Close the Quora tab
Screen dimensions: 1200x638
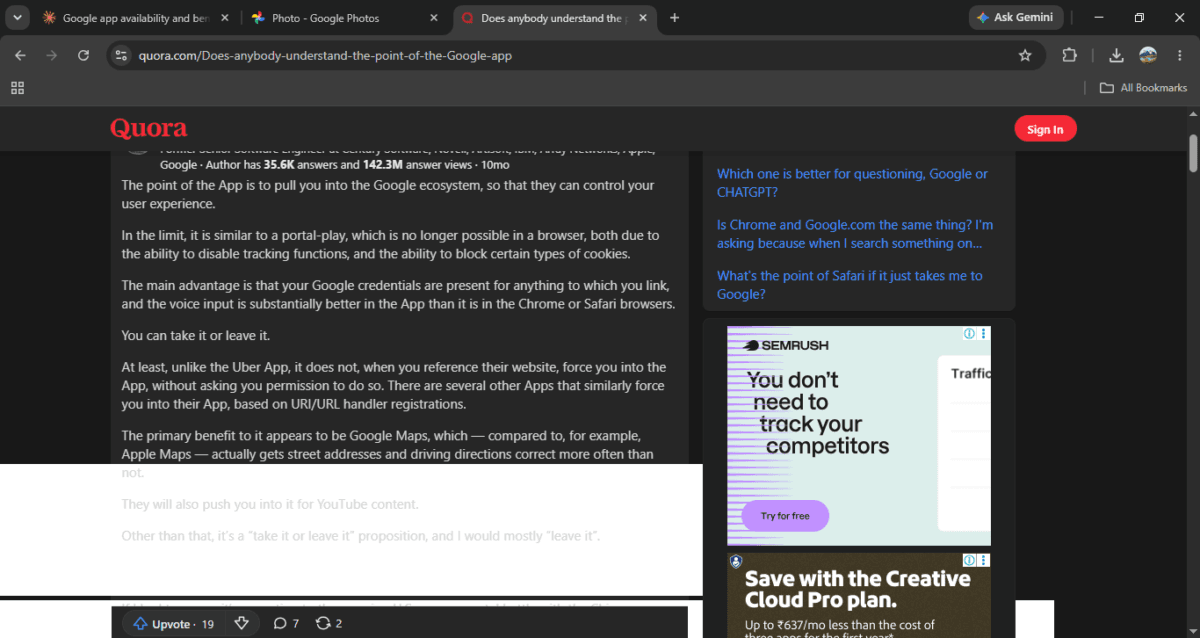pos(641,18)
